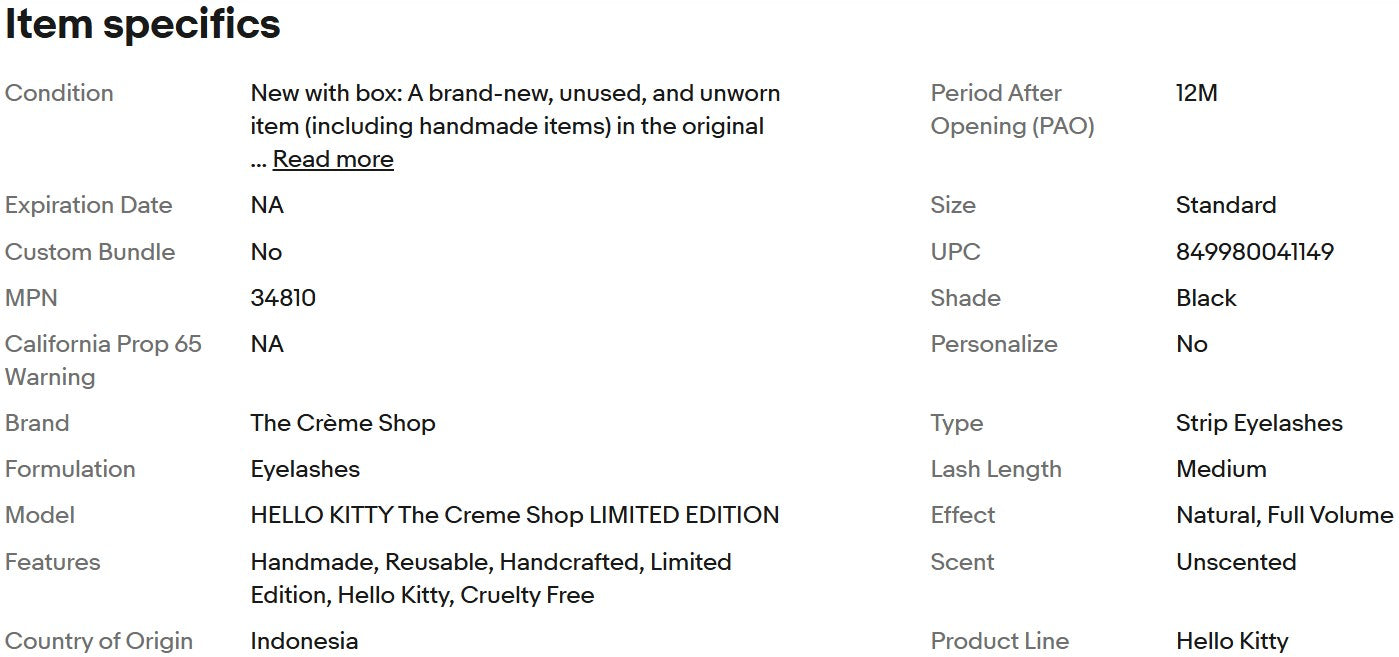Click the Item specifics heading

tap(142, 25)
